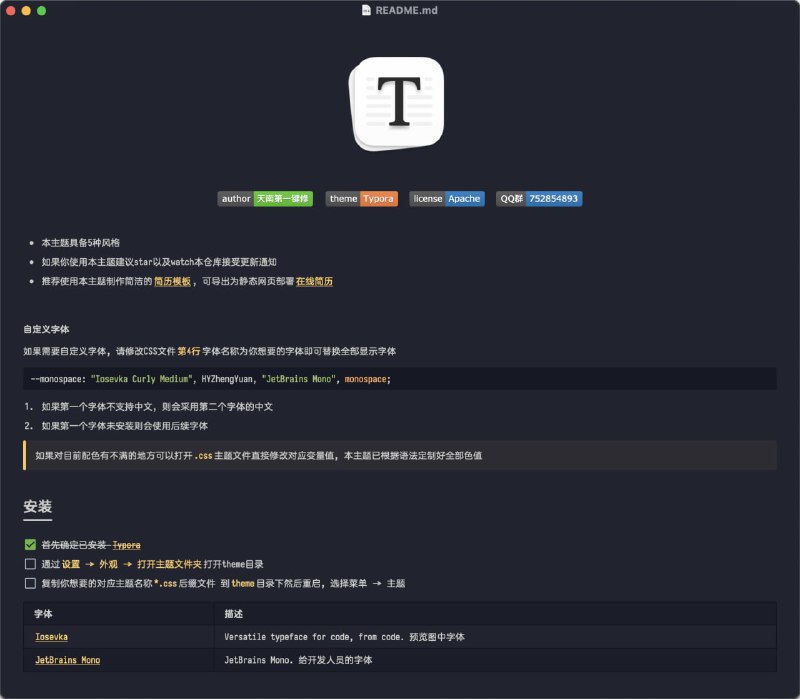Click inside the --monospace code block

400,379
